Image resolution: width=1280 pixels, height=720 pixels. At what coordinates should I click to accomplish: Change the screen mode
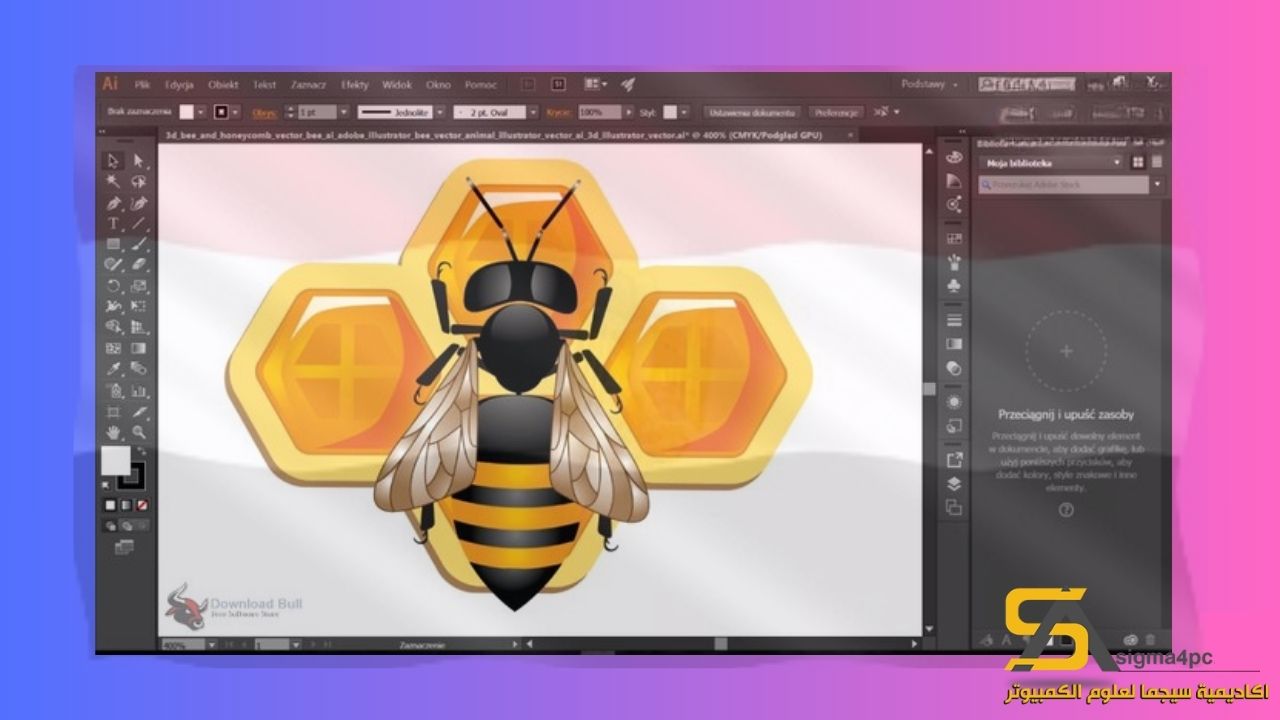tap(124, 547)
